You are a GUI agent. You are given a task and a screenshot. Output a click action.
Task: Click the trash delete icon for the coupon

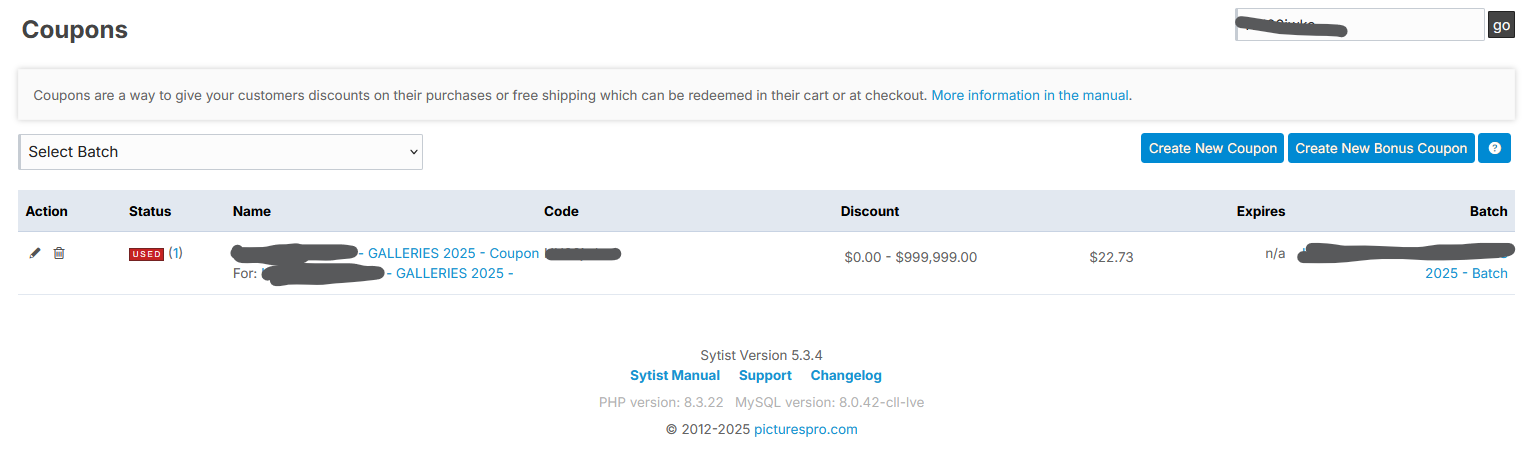(x=59, y=254)
